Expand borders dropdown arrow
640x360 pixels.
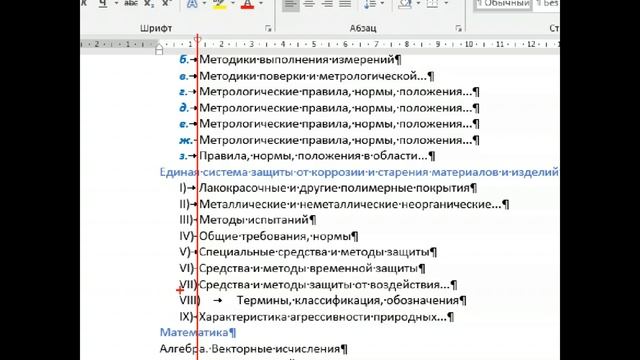(446, 4)
